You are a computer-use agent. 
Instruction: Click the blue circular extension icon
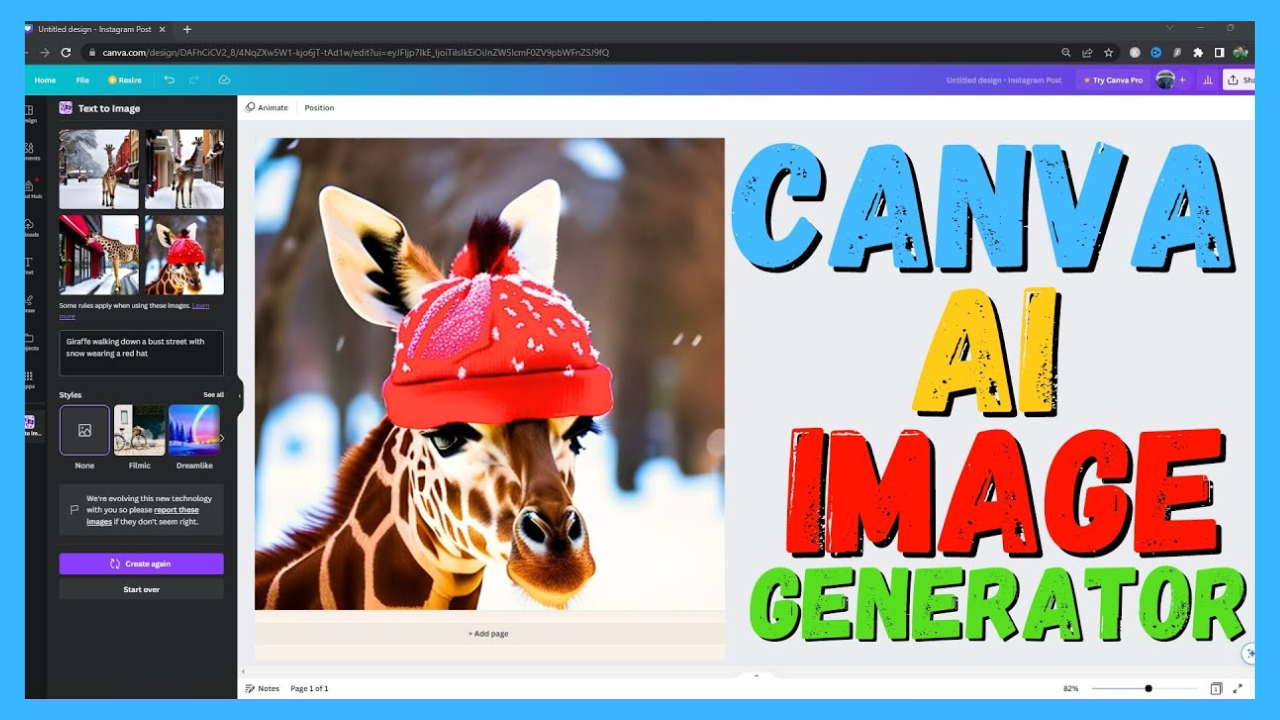pos(1156,52)
